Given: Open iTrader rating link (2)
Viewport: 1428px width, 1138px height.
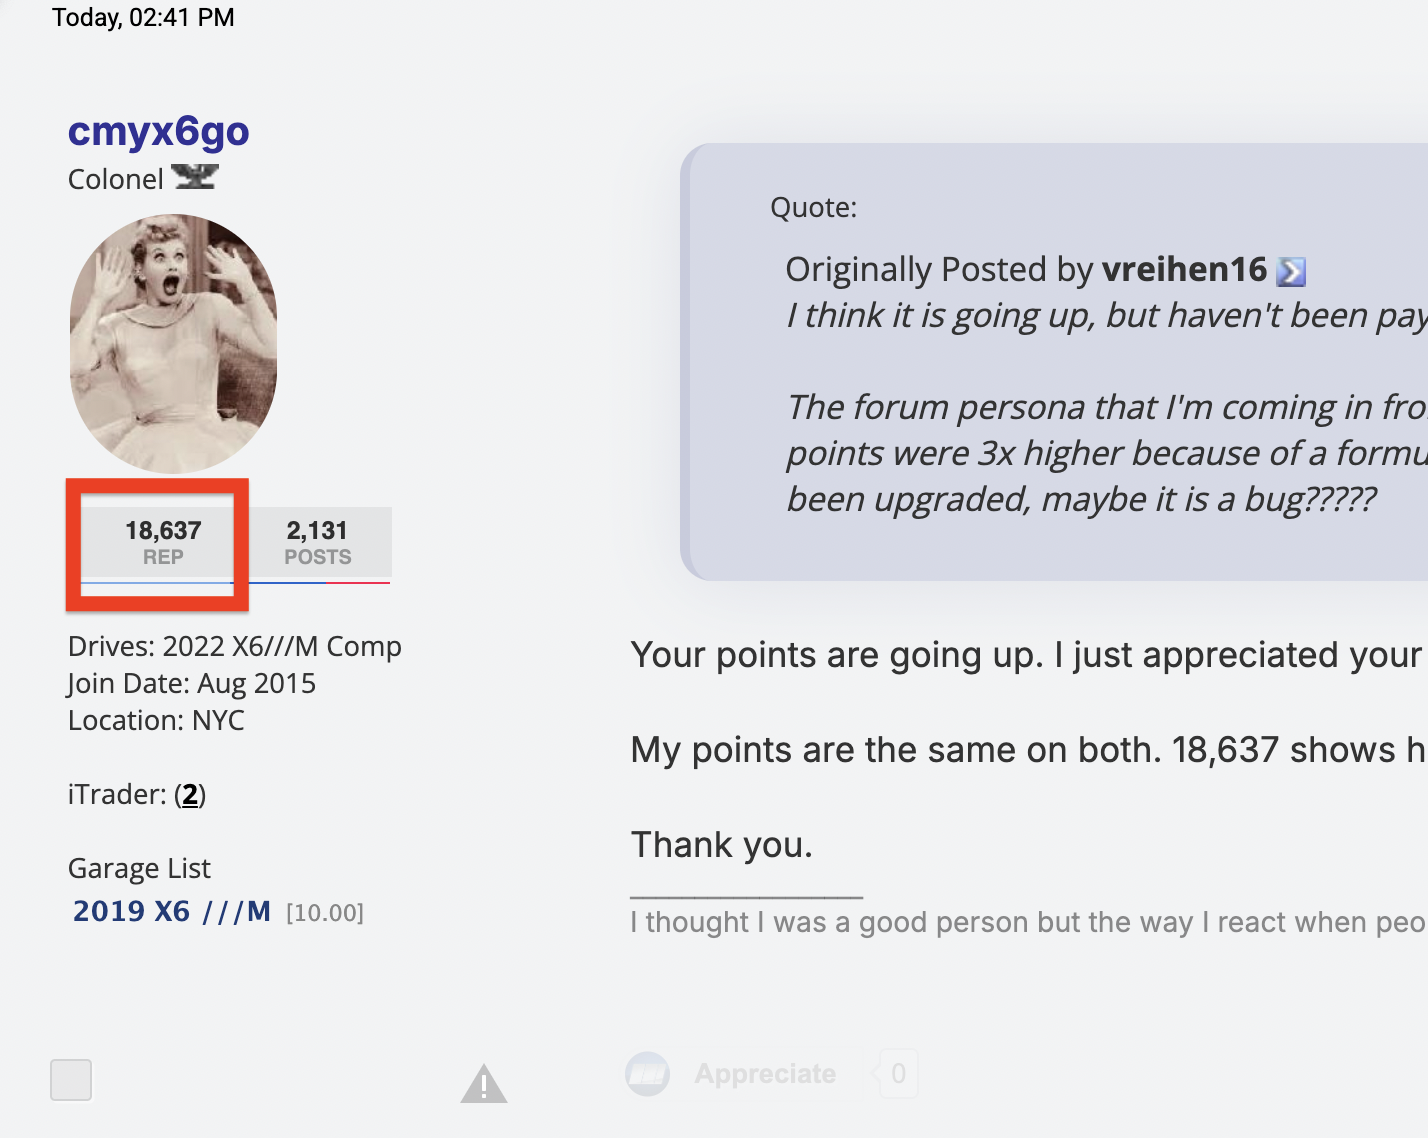Looking at the screenshot, I should click(x=190, y=795).
